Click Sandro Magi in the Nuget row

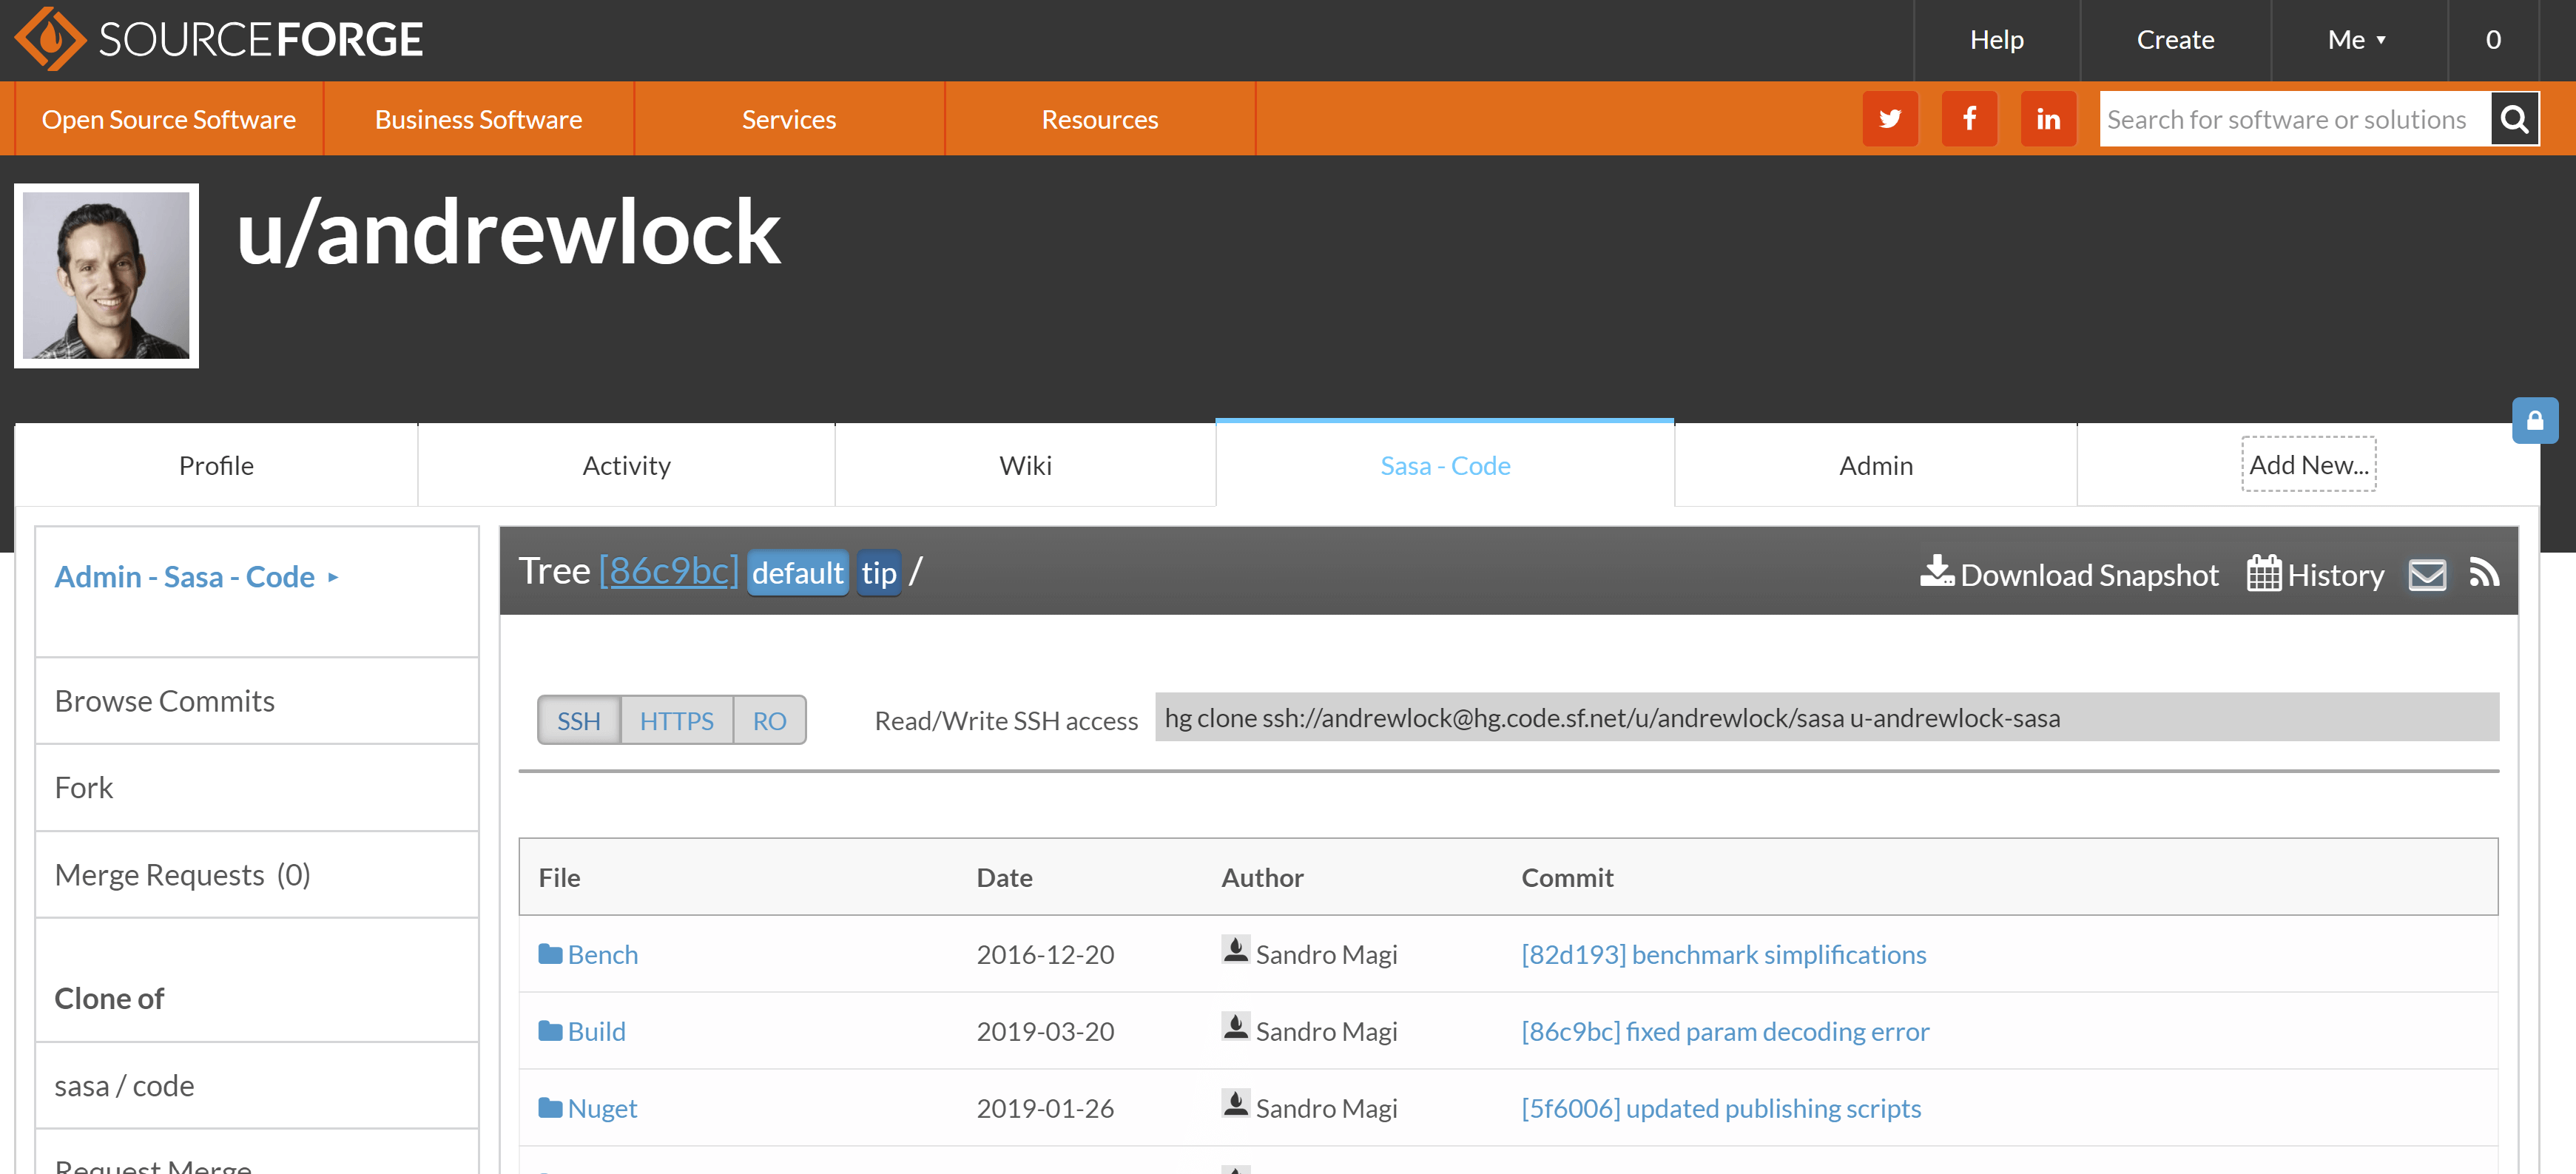1326,1108
